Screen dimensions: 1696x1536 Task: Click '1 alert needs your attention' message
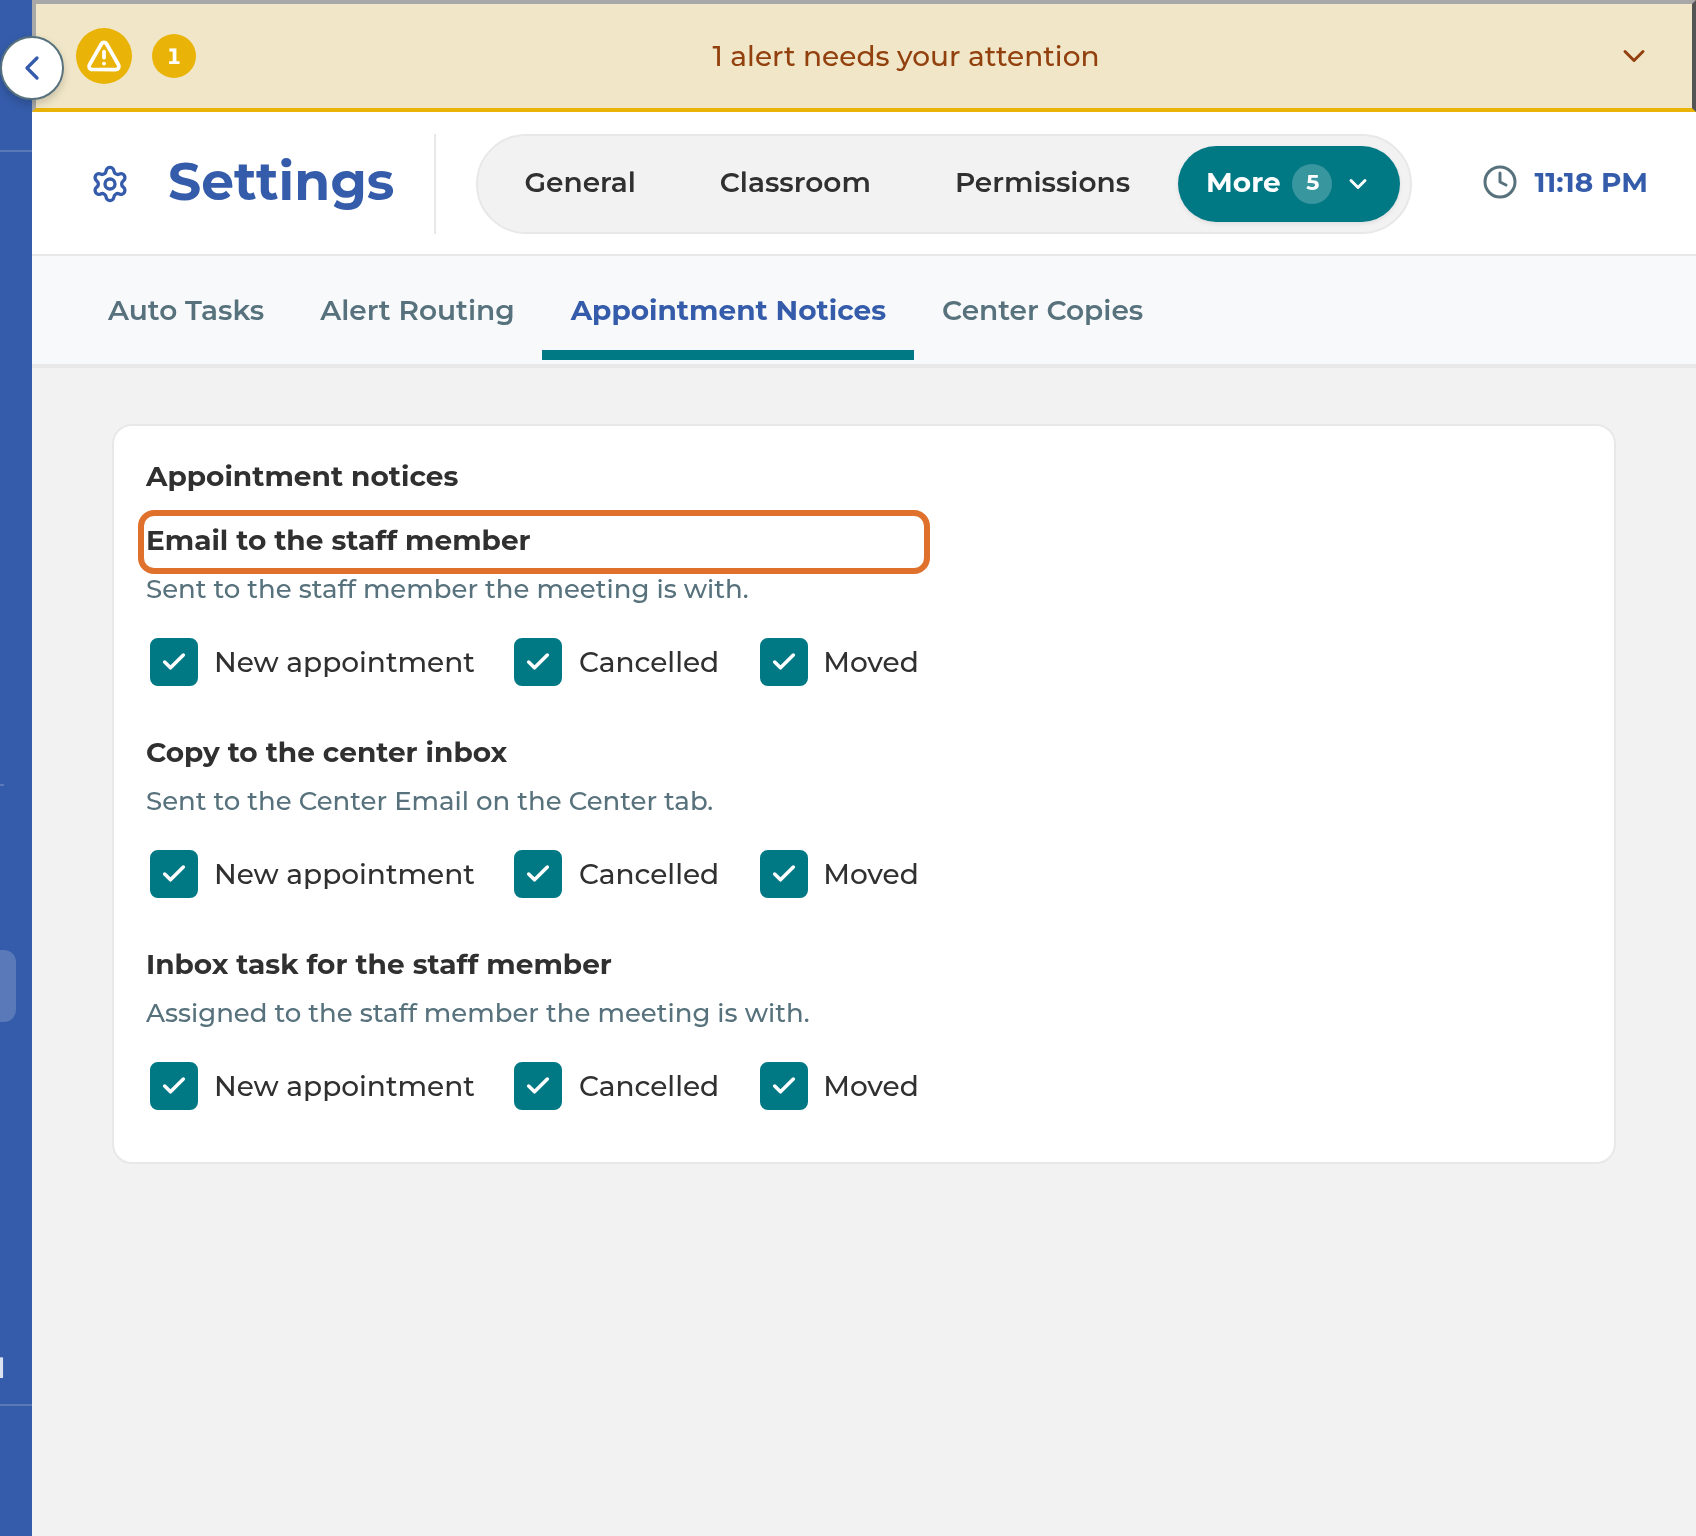pyautogui.click(x=905, y=57)
